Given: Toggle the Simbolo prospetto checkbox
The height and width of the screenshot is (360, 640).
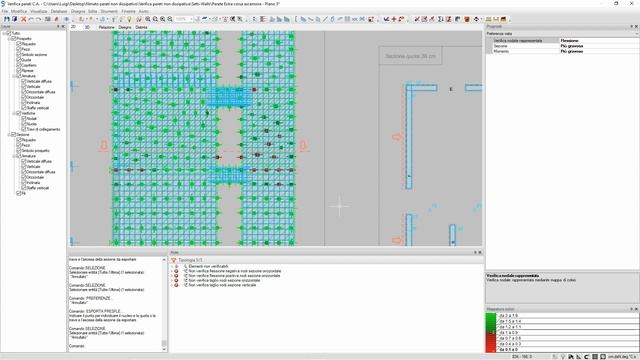Looking at the screenshot, I should point(18,150).
